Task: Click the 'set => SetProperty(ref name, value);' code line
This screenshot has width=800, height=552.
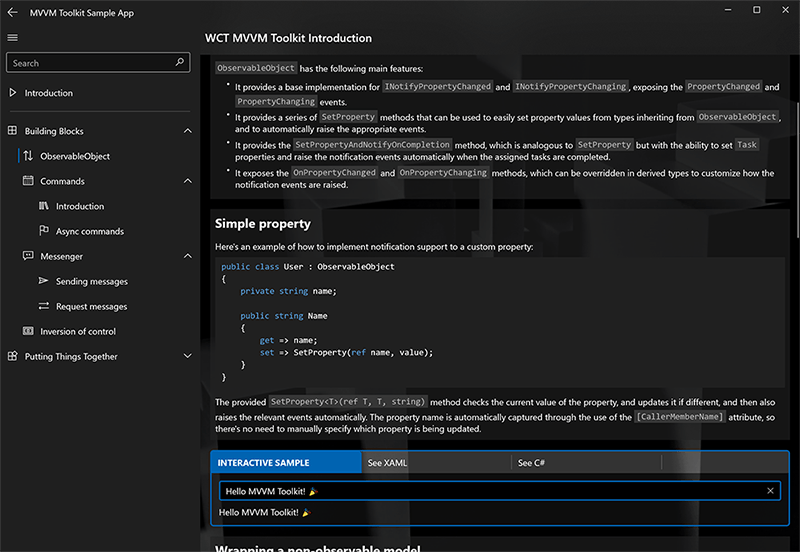Action: click(346, 352)
